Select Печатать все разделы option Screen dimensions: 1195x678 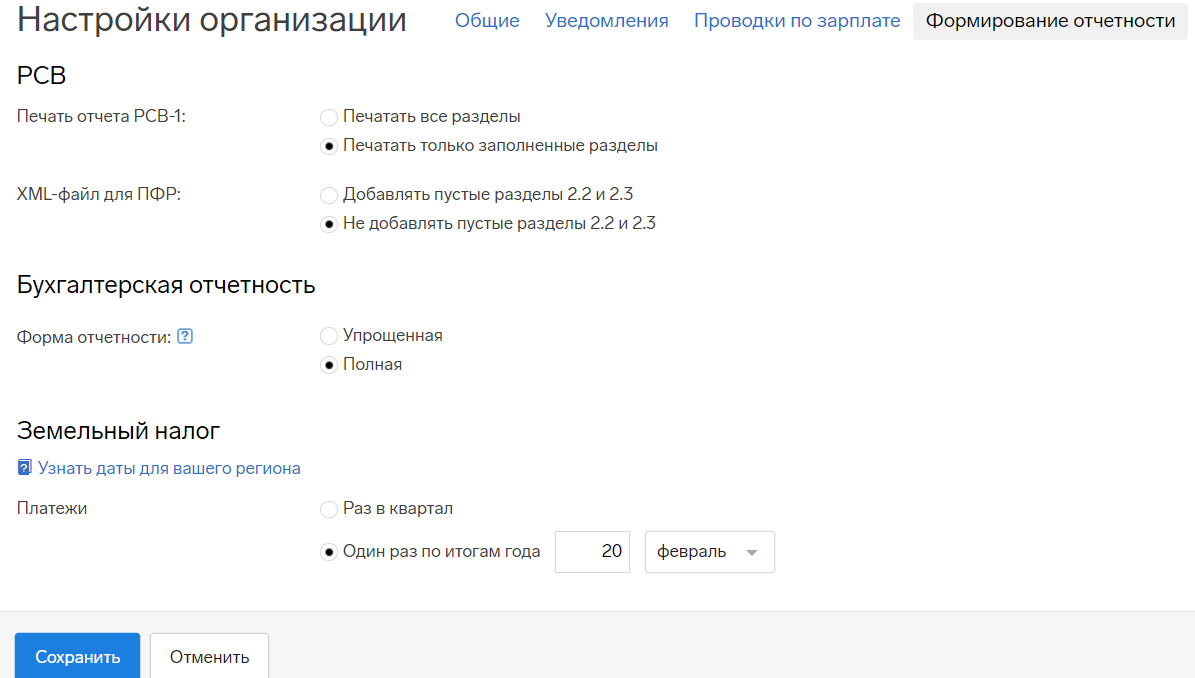328,117
